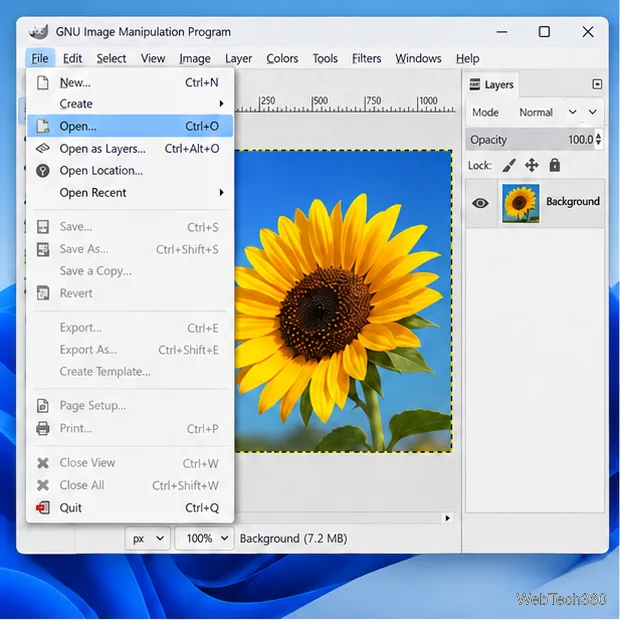Click the Page Setup icon
620x620 pixels.
point(42,406)
